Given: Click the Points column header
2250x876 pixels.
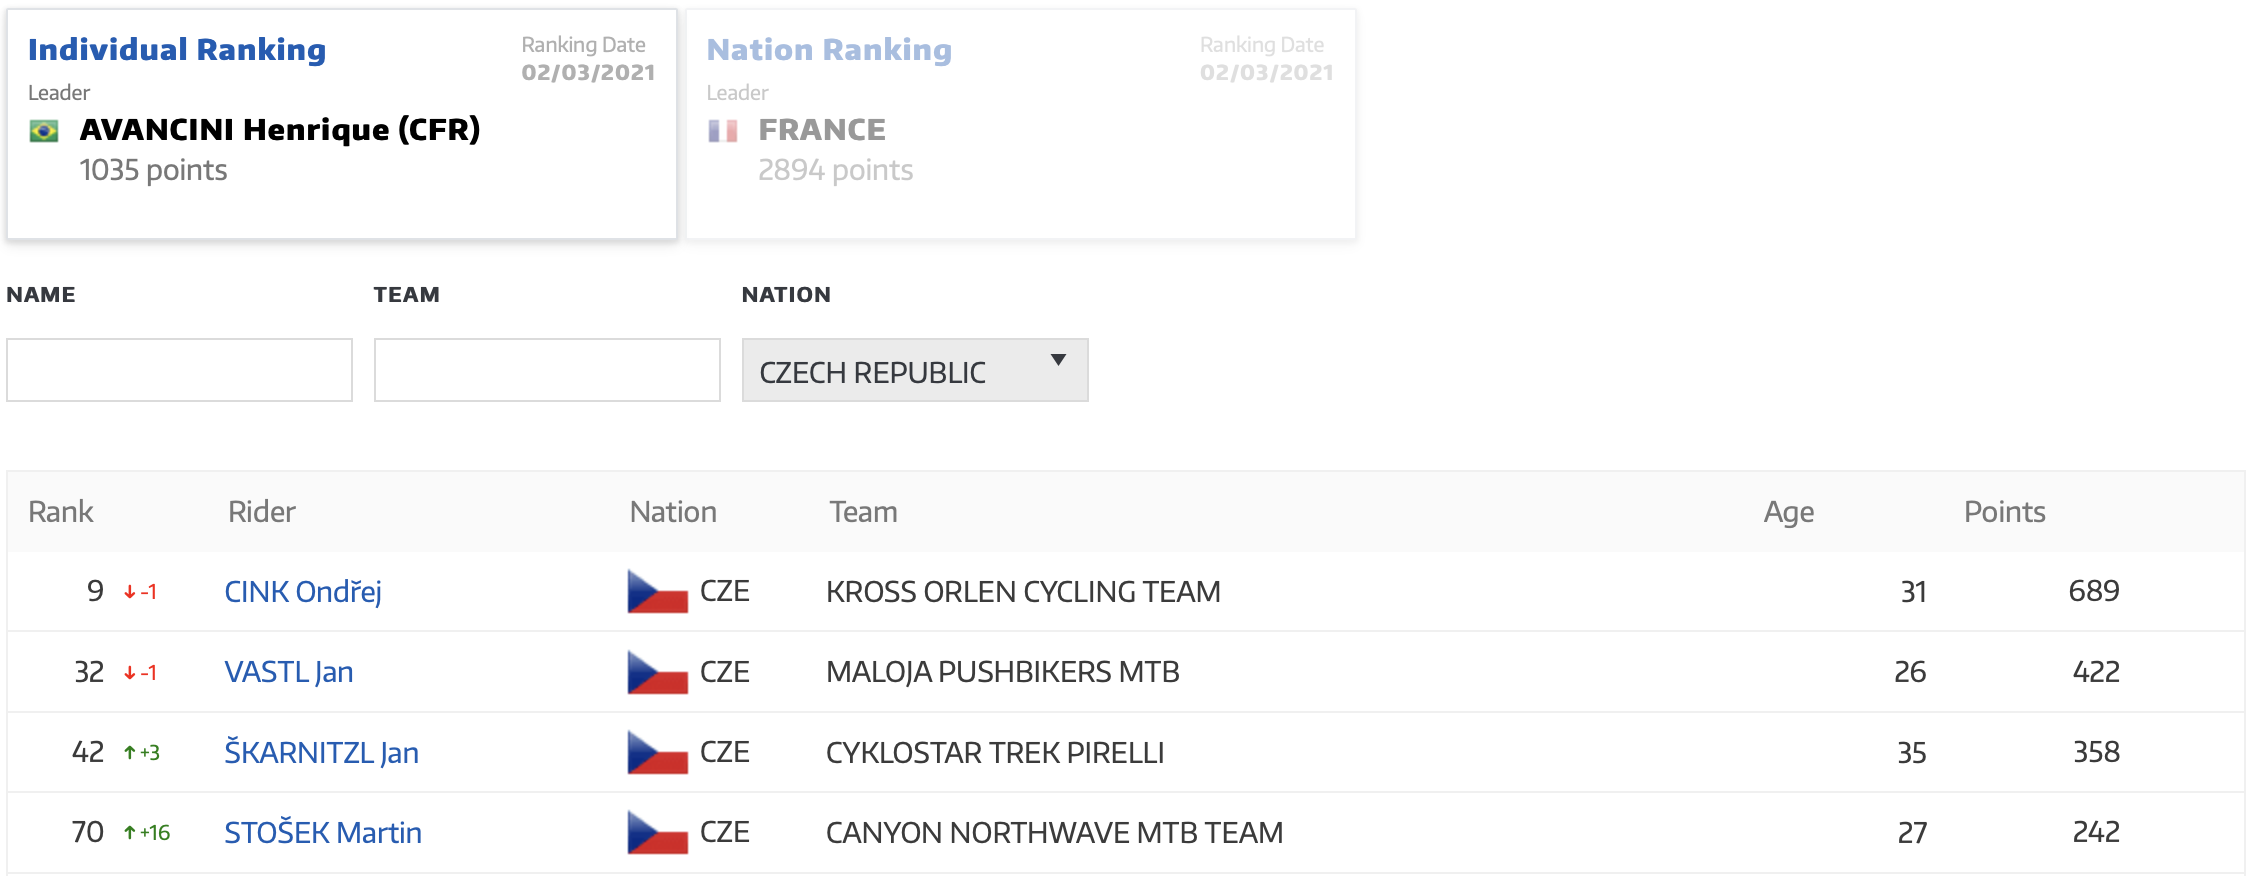Looking at the screenshot, I should 2004,512.
